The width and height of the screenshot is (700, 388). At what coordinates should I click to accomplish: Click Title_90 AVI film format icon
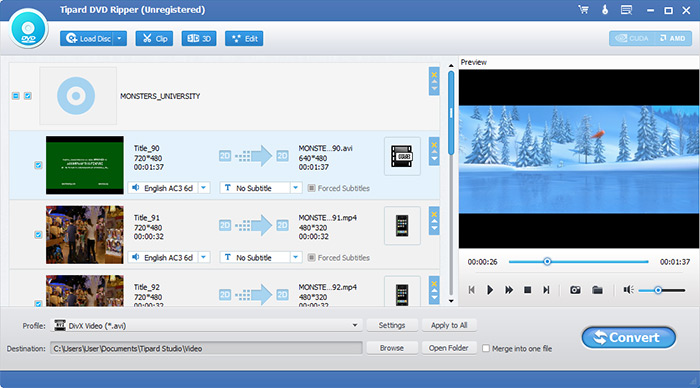402,156
